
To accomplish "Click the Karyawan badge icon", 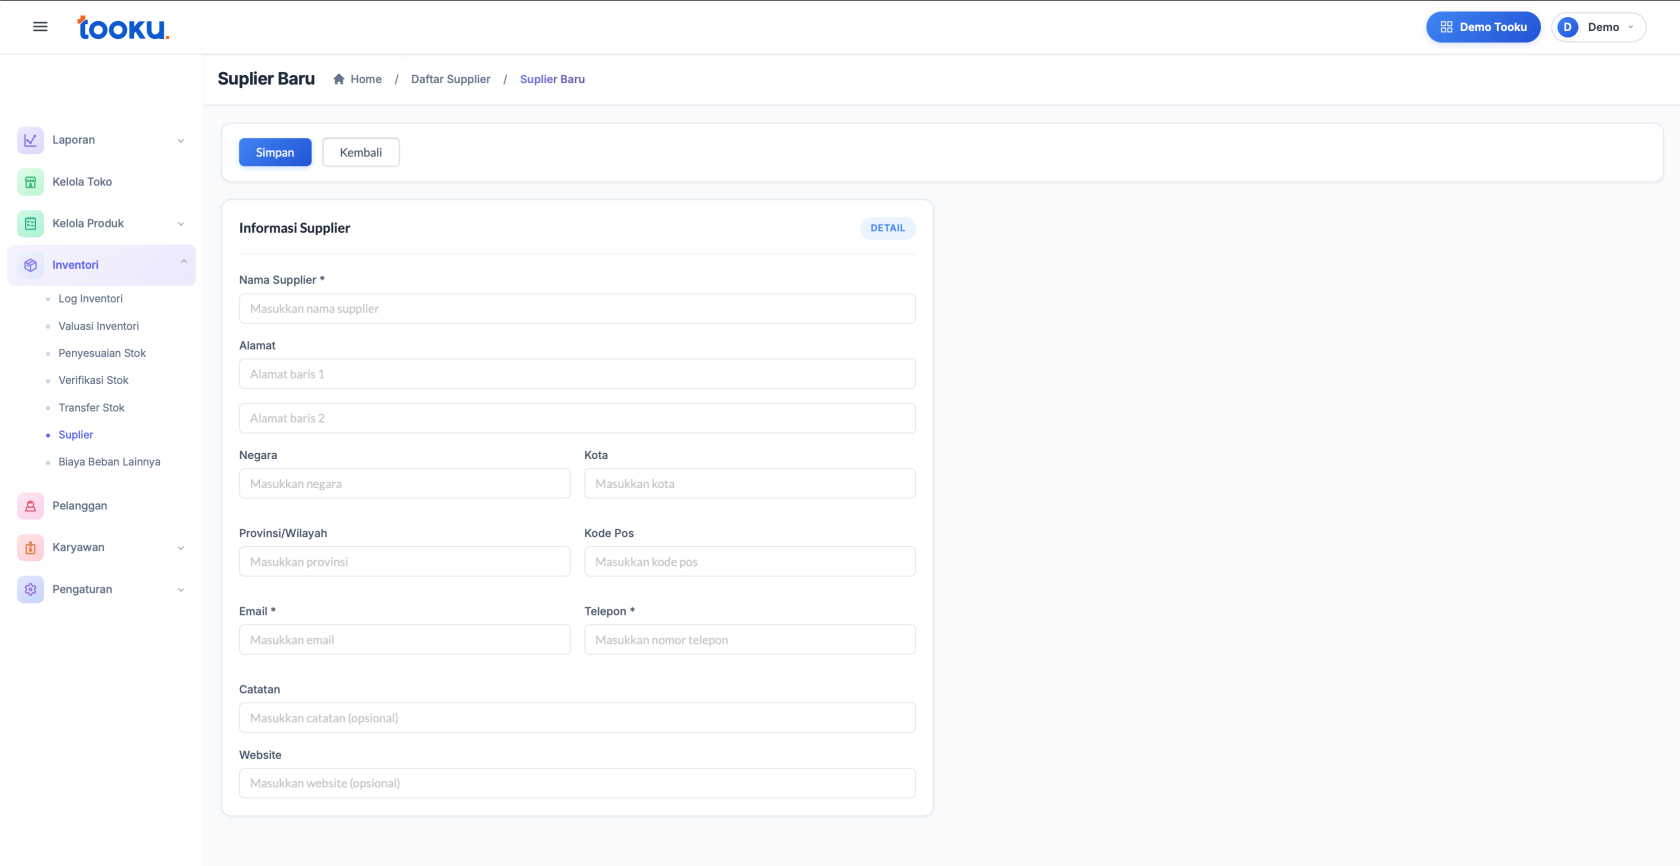I will (30, 548).
